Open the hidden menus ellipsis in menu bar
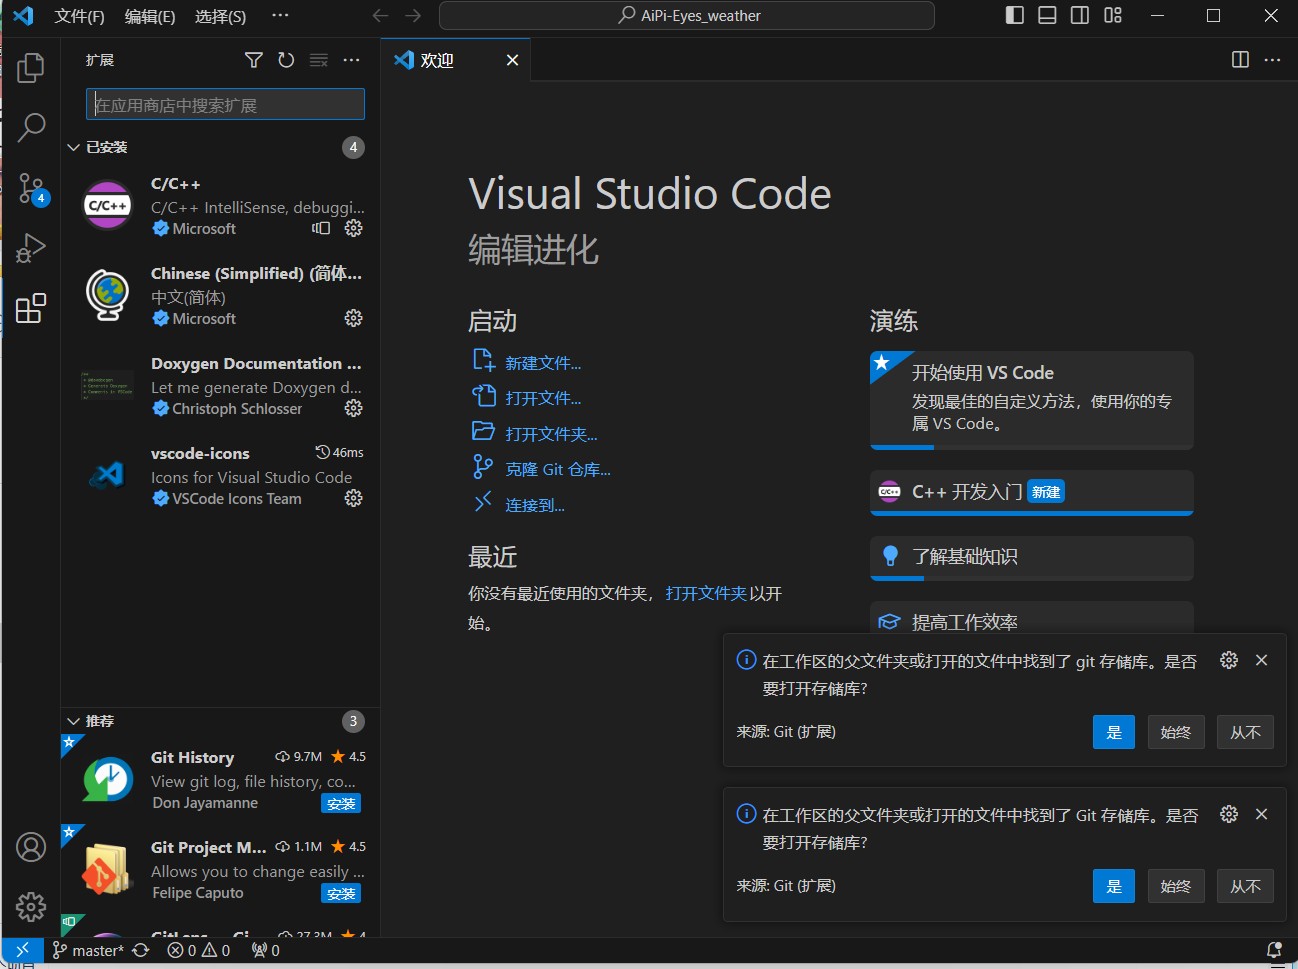 280,15
